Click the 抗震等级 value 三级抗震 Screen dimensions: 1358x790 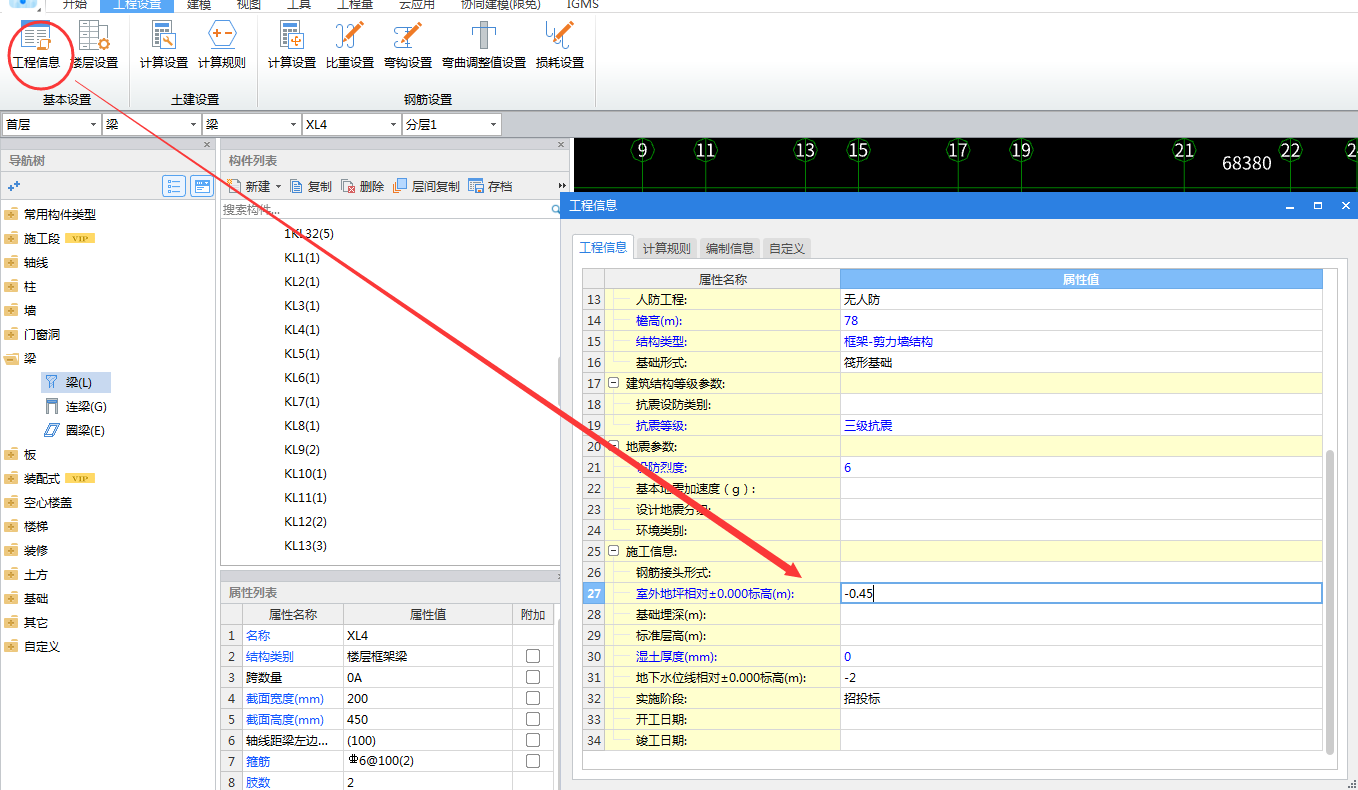point(1081,425)
